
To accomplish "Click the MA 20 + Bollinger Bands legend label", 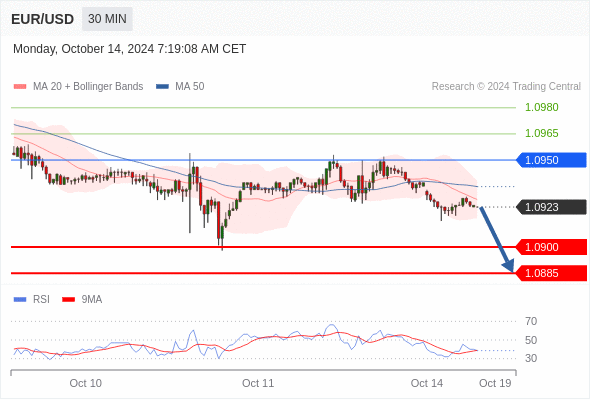I will 88,87.
